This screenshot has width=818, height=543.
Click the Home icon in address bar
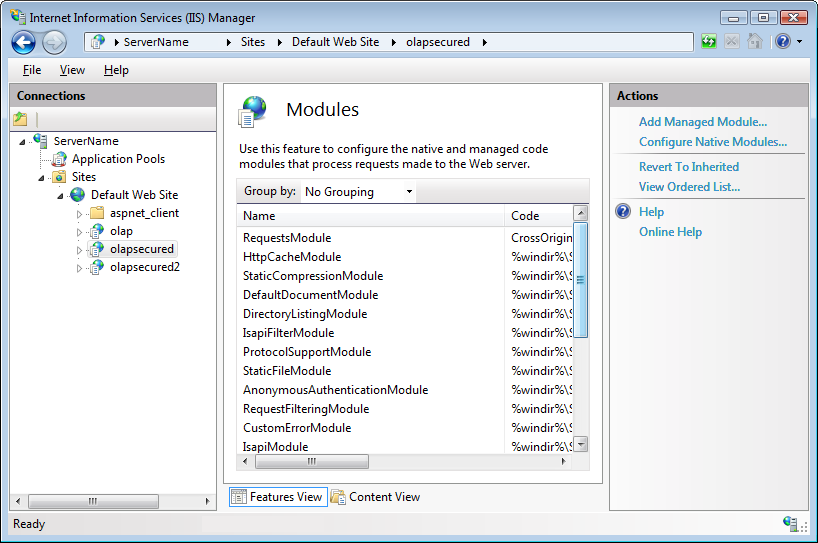[755, 42]
